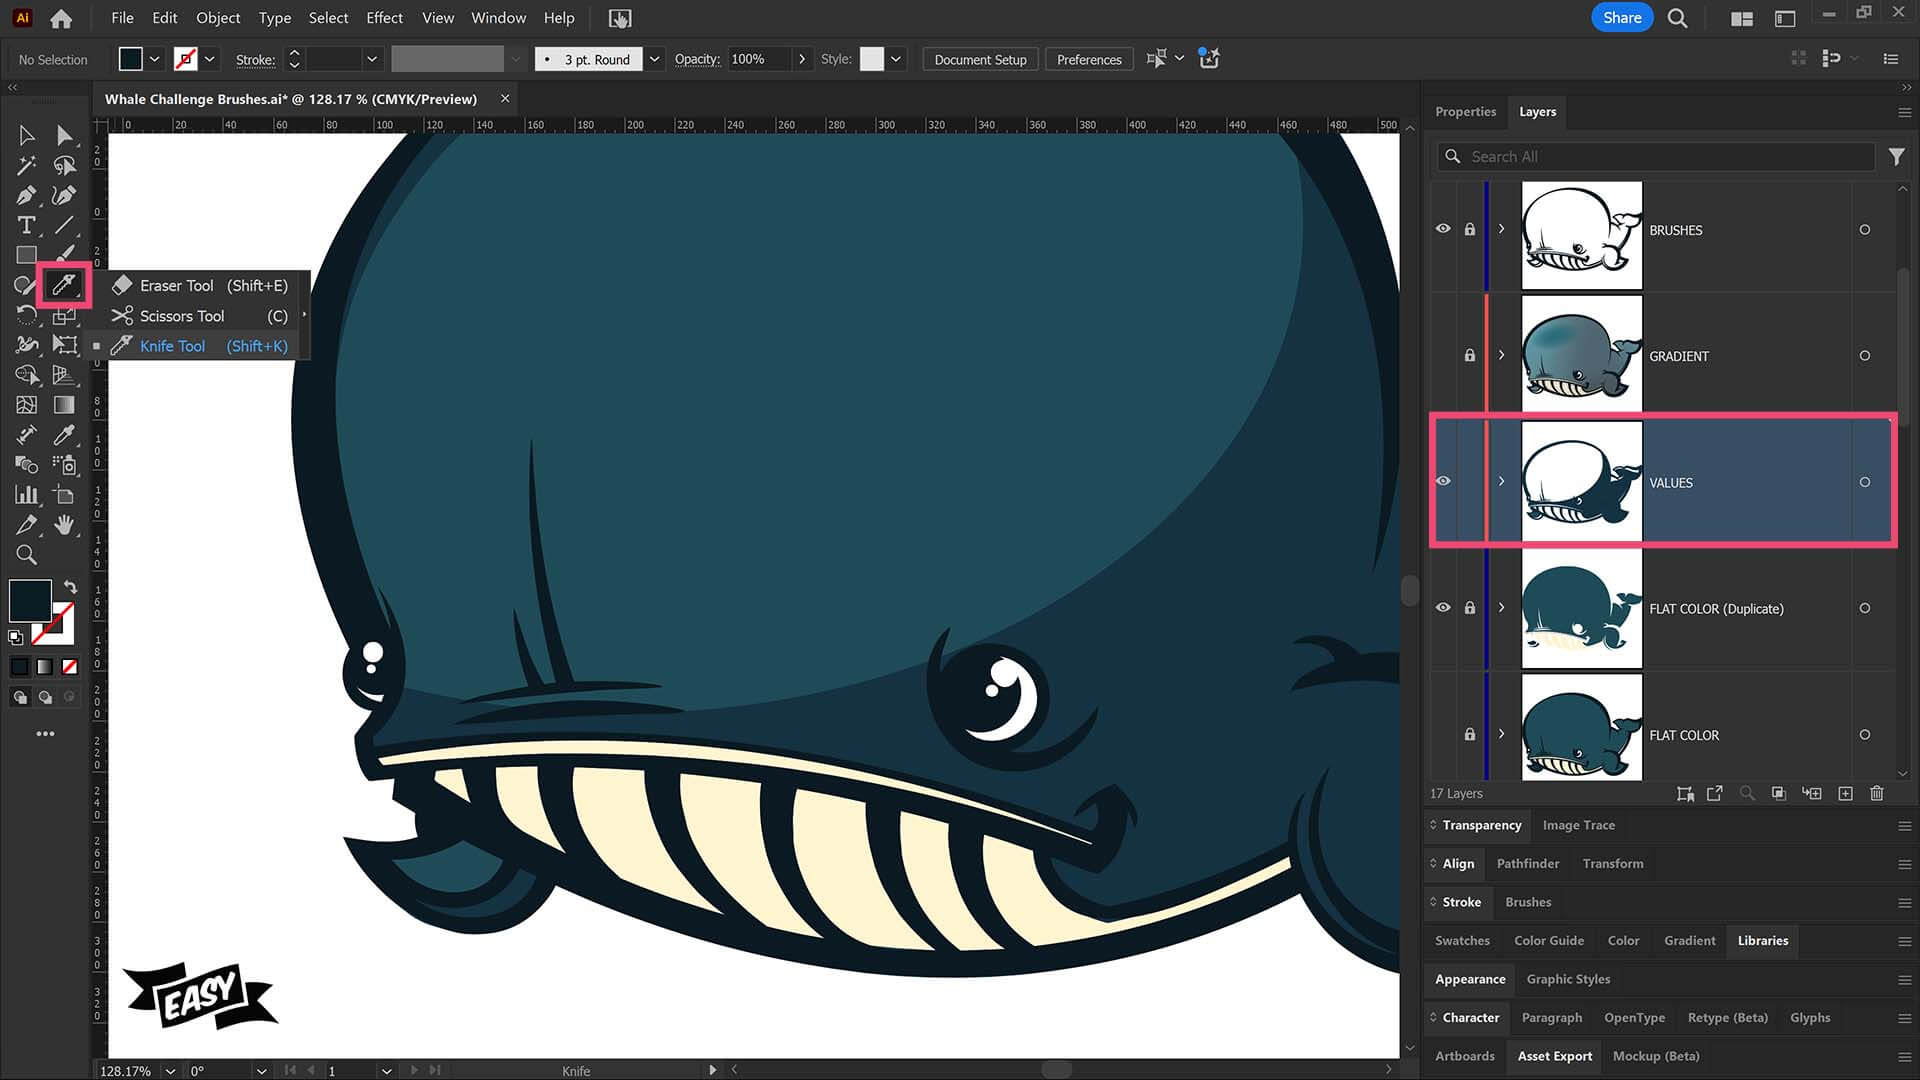The width and height of the screenshot is (1920, 1080).
Task: Select the Rectangle tool
Action: pyautogui.click(x=27, y=255)
